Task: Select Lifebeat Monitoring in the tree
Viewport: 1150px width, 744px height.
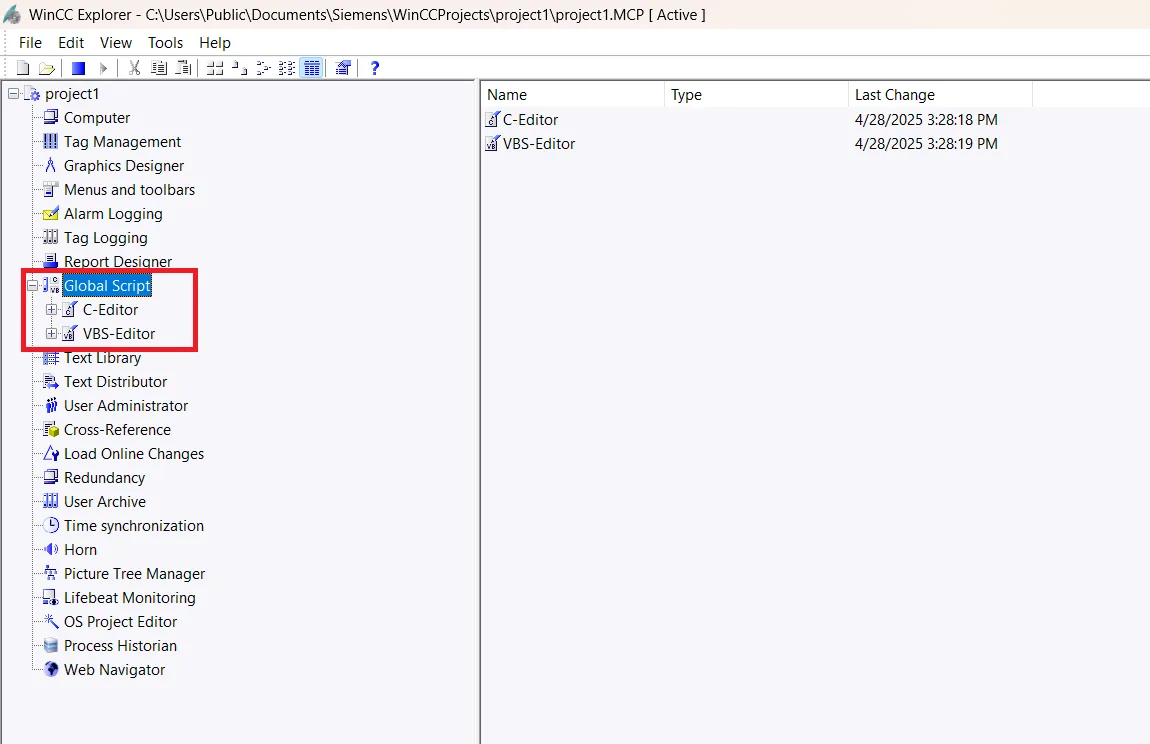Action: [x=130, y=598]
